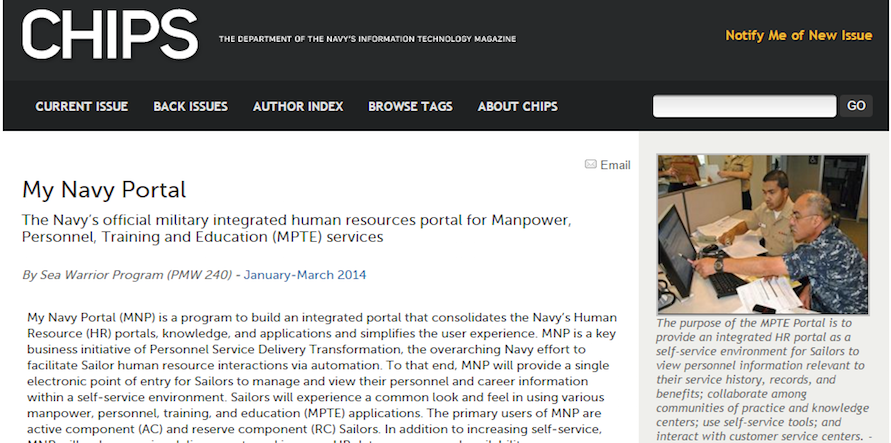Viewport: 891px width, 443px height.
Task: Click the Email envelope icon
Action: [590, 164]
